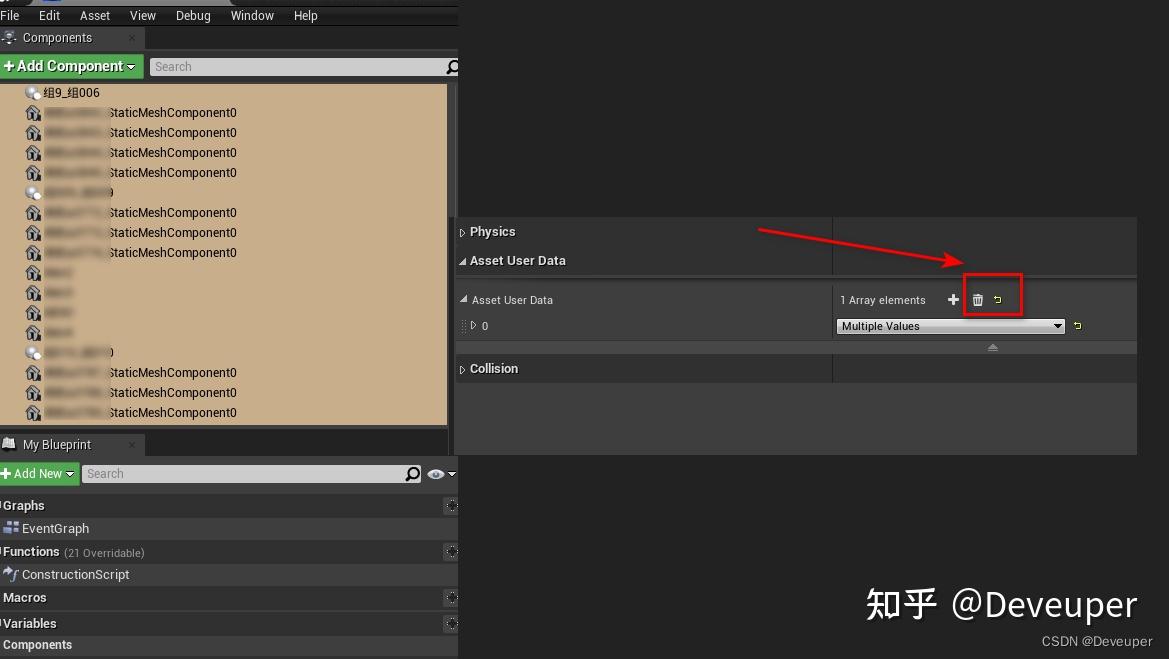Open the Debug menu
The width and height of the screenshot is (1169, 659).
point(193,15)
